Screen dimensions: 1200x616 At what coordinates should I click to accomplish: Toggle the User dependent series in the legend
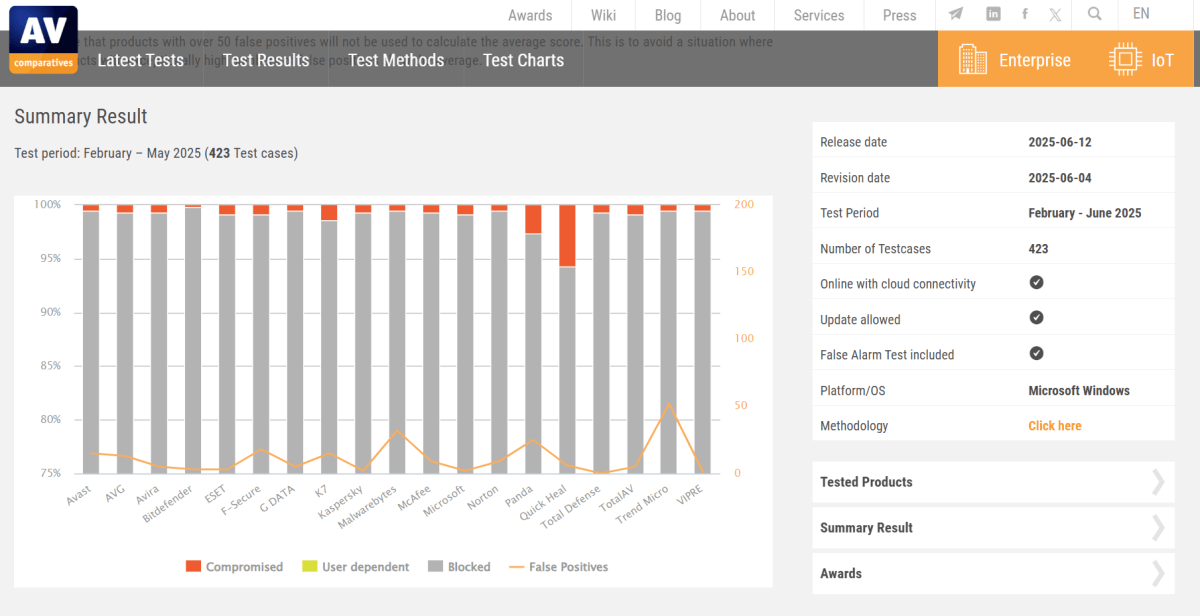pos(355,567)
